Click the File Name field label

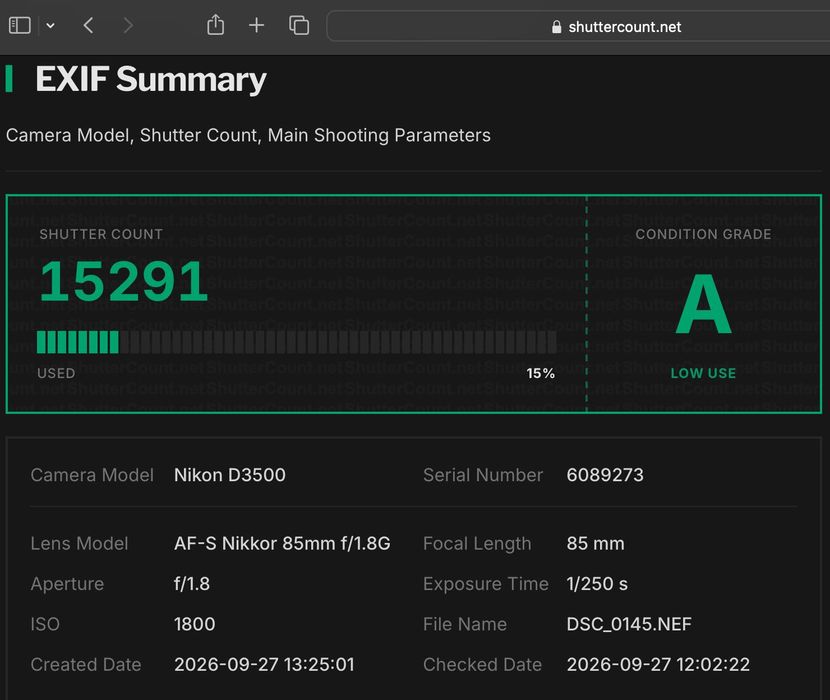click(465, 624)
